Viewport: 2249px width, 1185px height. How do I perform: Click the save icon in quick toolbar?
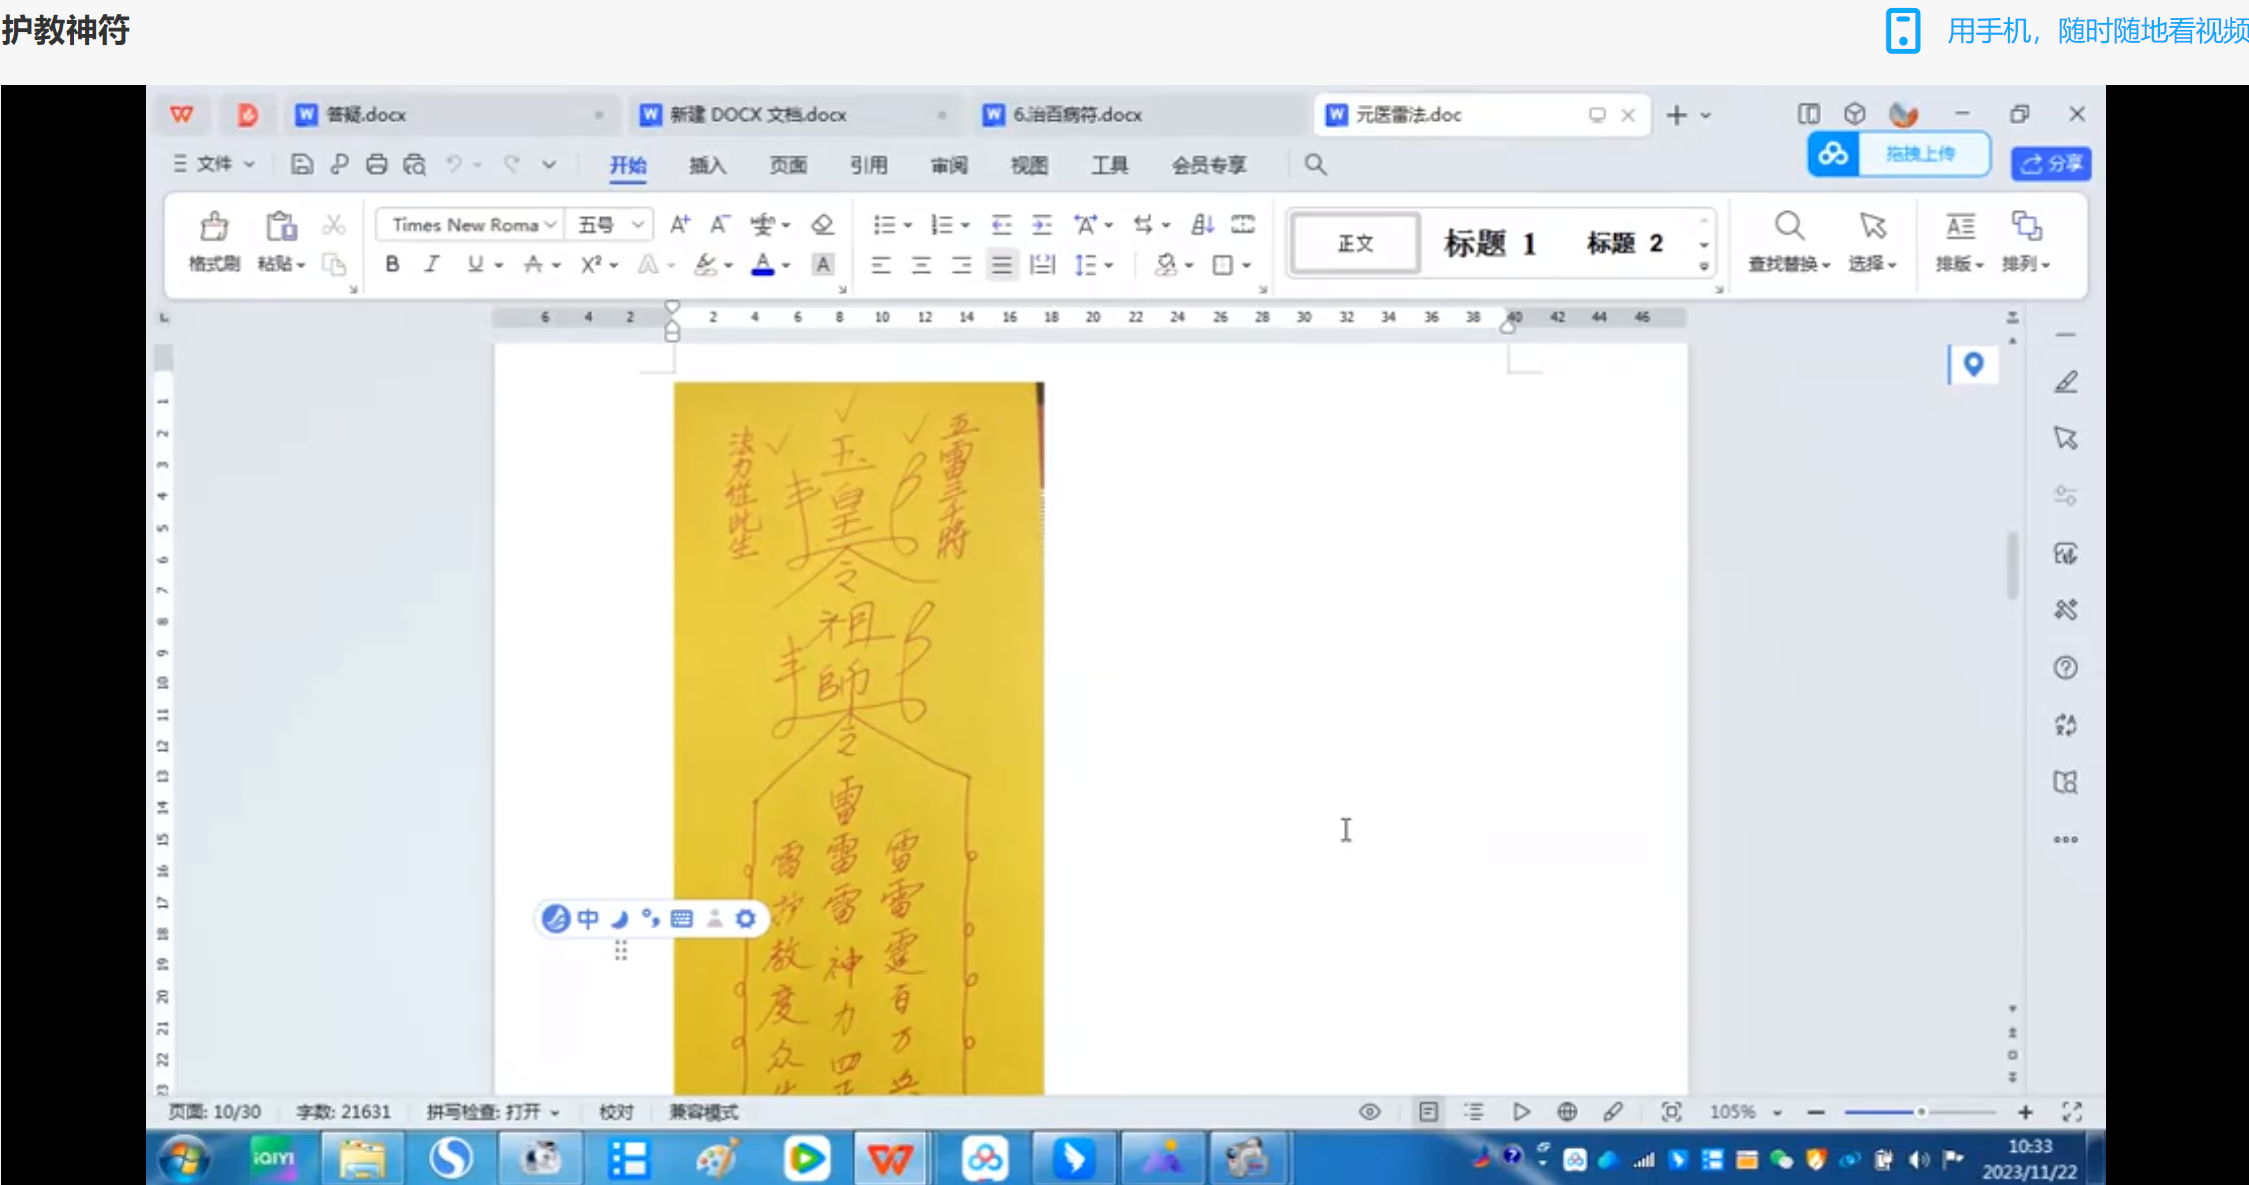(301, 165)
